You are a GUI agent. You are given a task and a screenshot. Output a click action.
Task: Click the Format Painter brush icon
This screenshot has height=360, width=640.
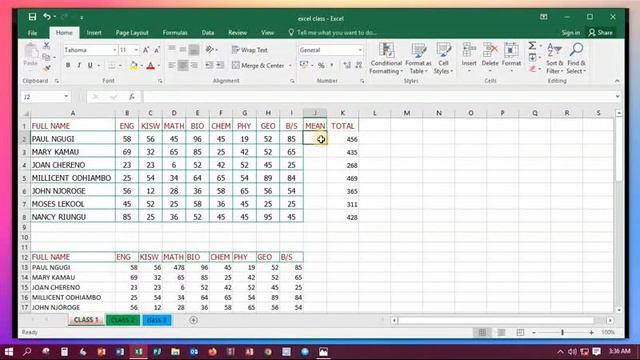(x=47, y=68)
